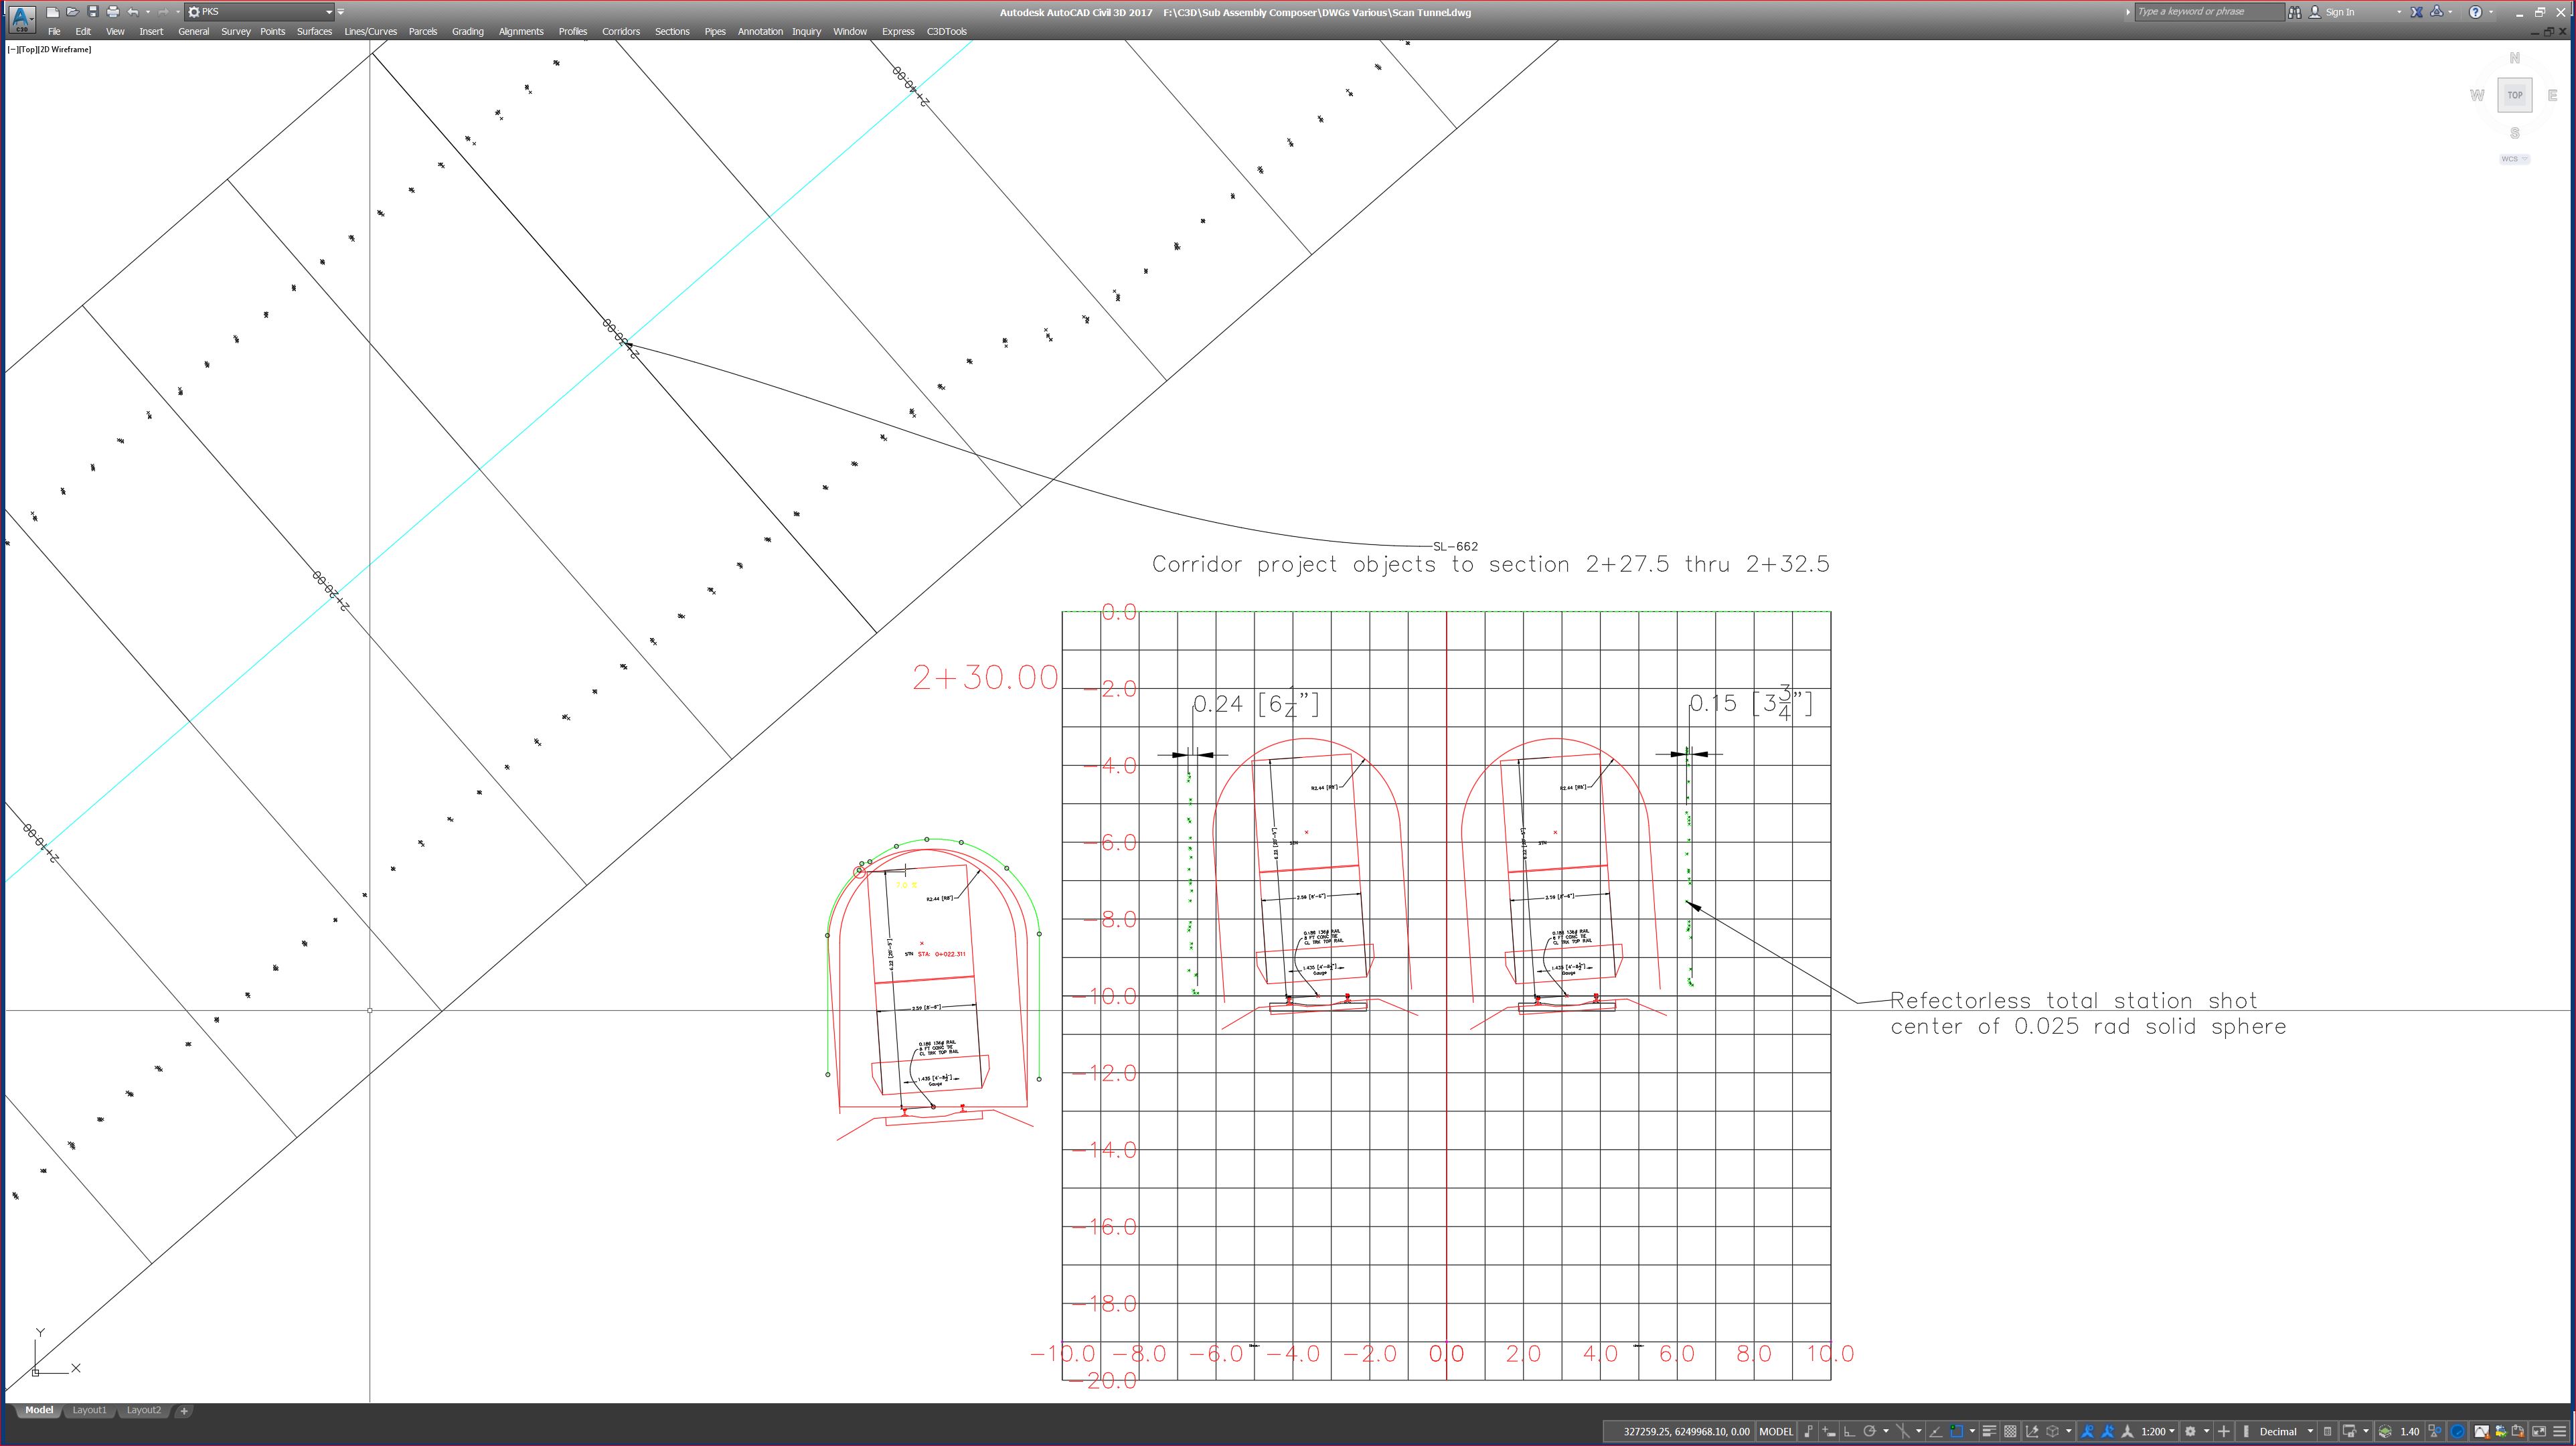Image resolution: width=2576 pixels, height=1446 pixels.
Task: Expand the Sections dropdown menu
Action: point(672,32)
